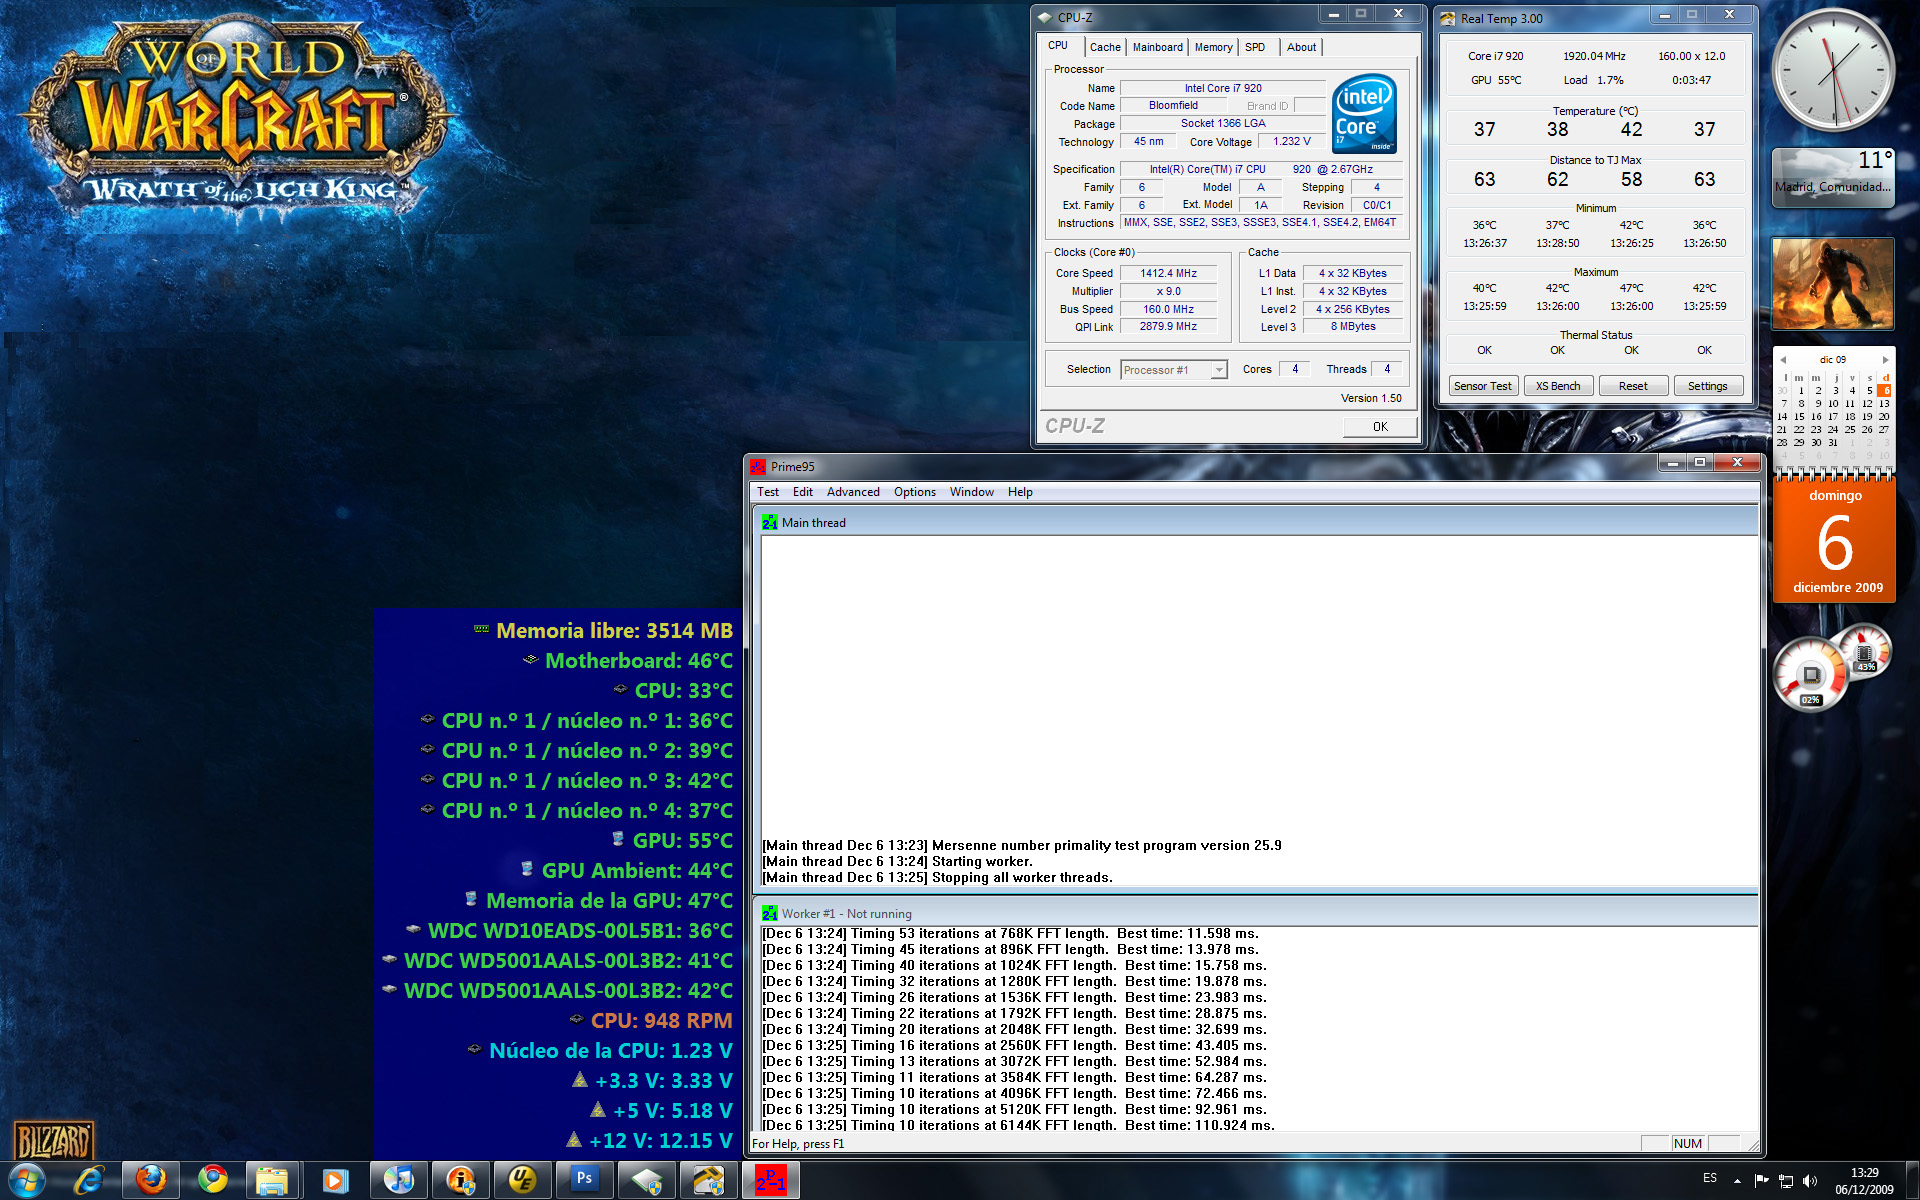Click the 'Memoria libre: 3514 MB' line
The width and height of the screenshot is (1920, 1200).
603,631
